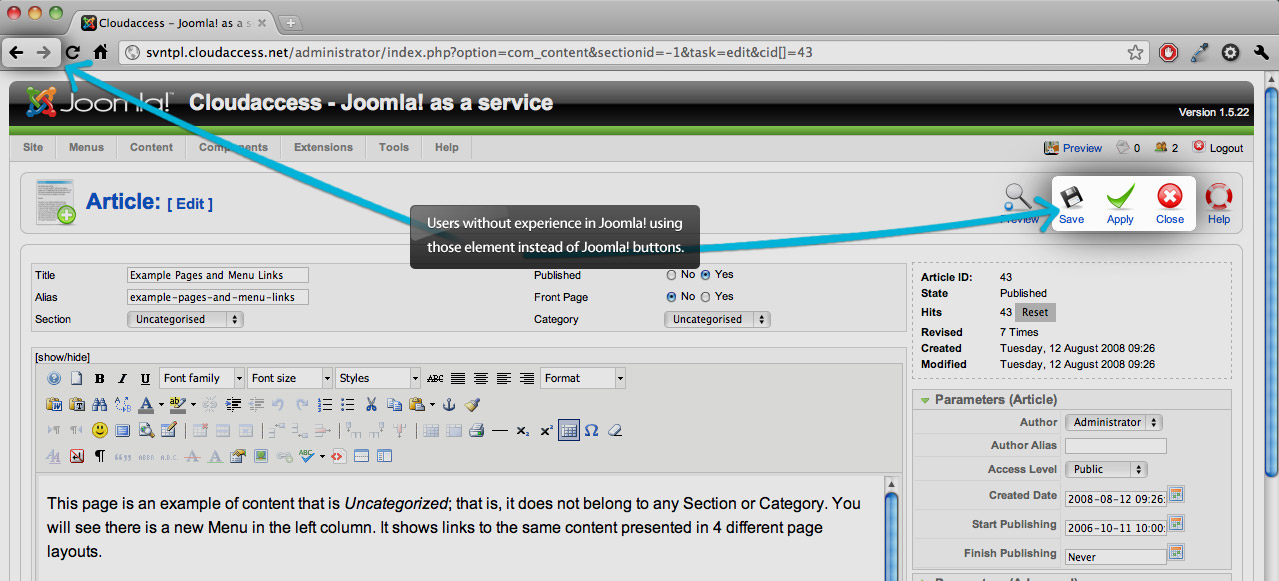Click the strikethrough ABC icon
The width and height of the screenshot is (1279, 581).
point(435,379)
